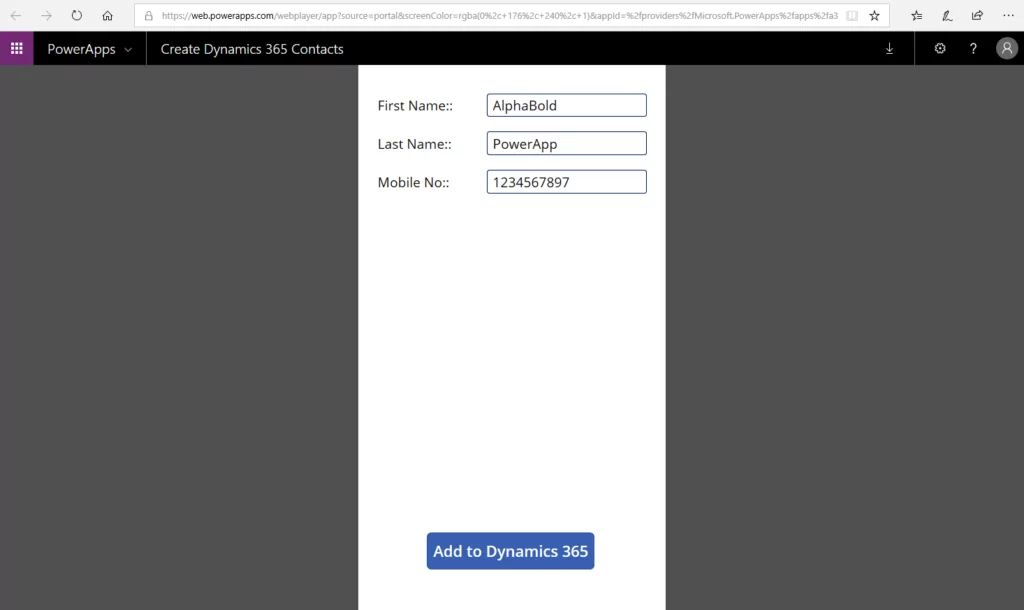Click the lock icon in address bar
This screenshot has width=1024, height=610.
pos(148,16)
